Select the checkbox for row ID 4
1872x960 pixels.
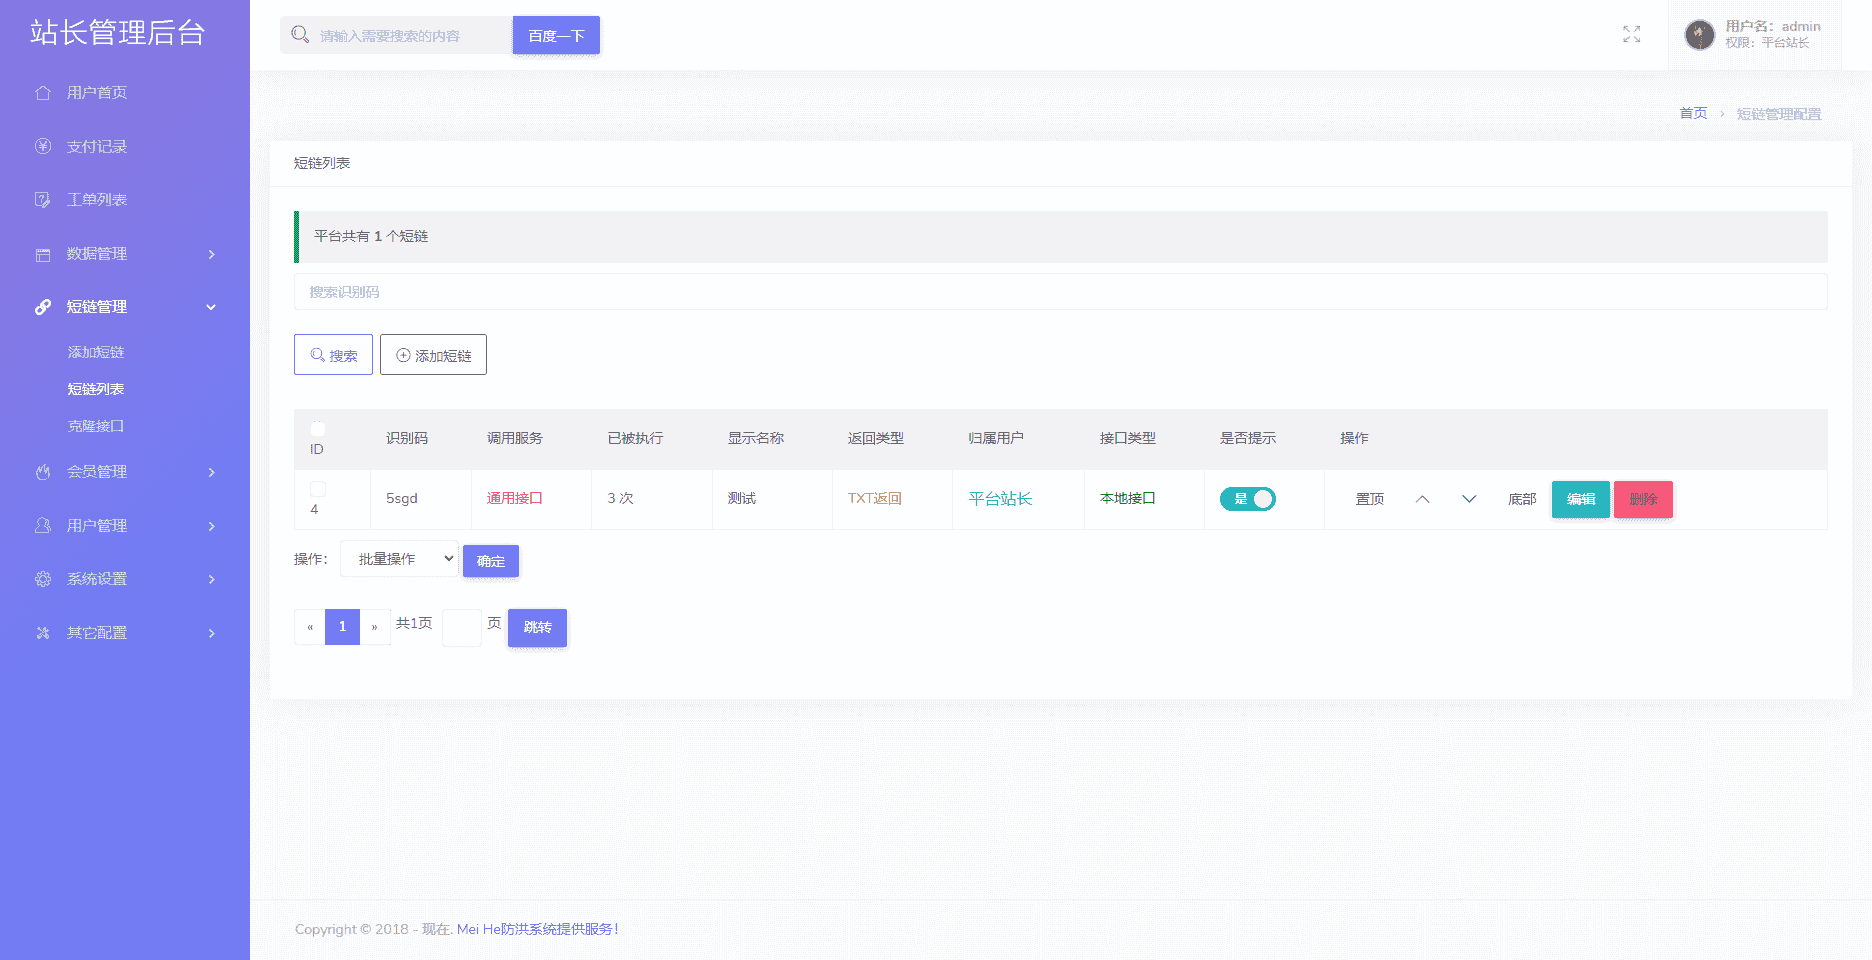318,489
